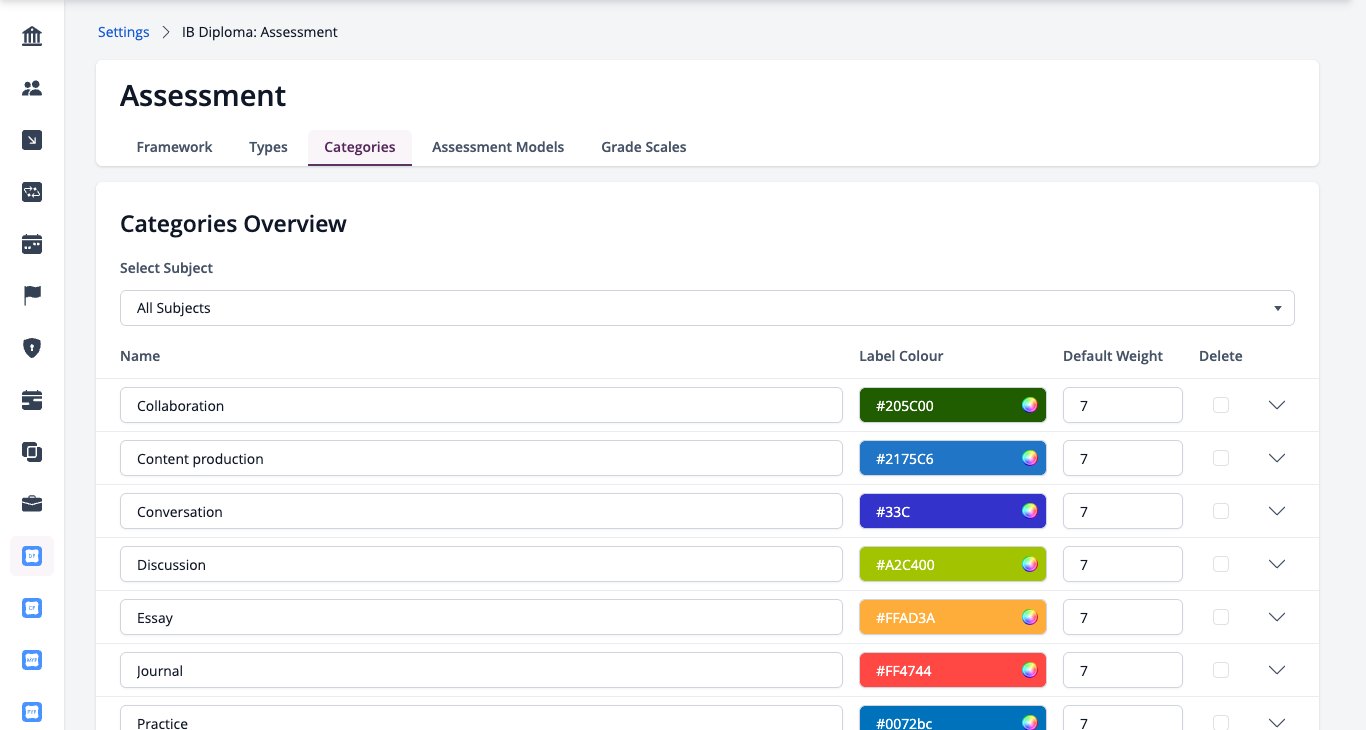The height and width of the screenshot is (730, 1366).
Task: Click the Default Weight field for Journal
Action: 1123,670
